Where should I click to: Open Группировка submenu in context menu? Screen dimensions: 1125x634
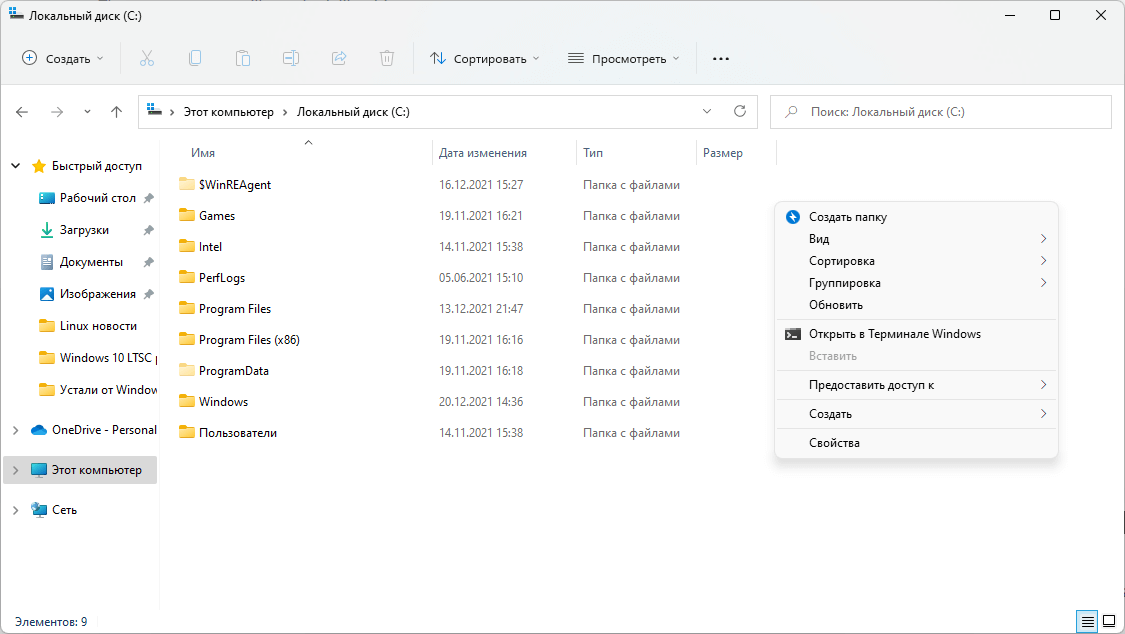916,283
